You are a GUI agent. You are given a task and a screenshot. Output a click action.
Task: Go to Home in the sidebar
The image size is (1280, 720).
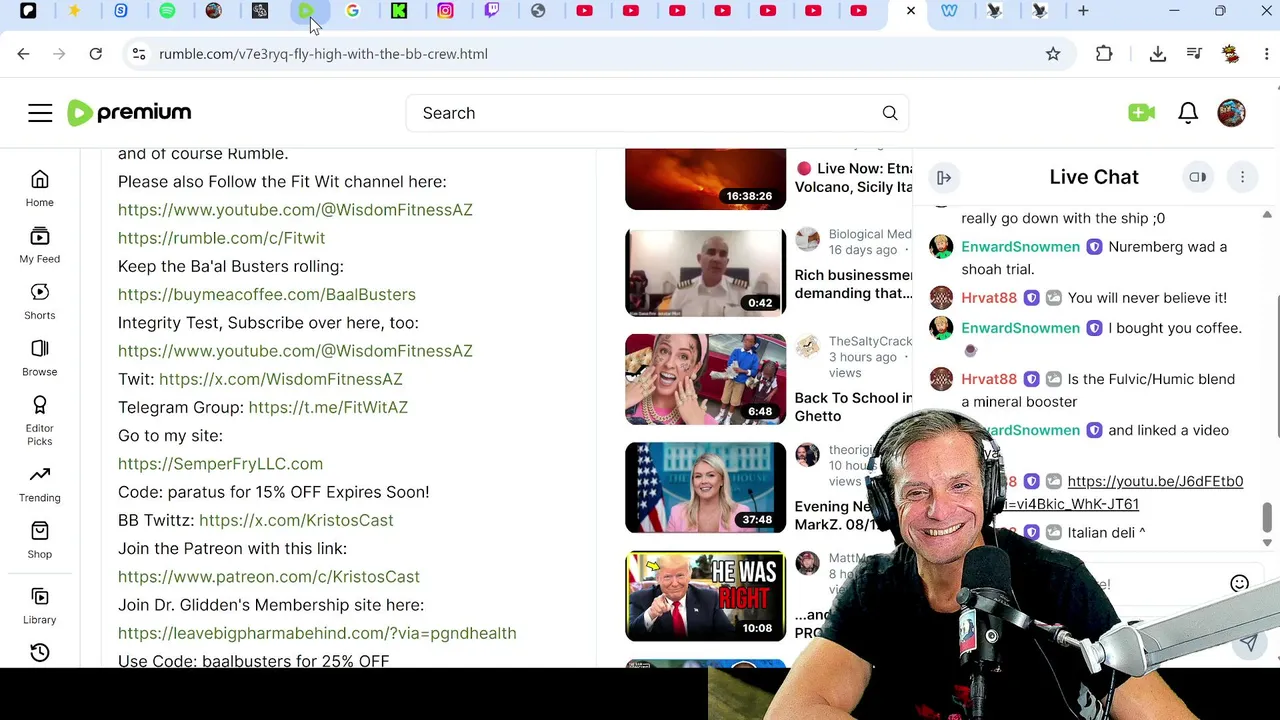40,188
